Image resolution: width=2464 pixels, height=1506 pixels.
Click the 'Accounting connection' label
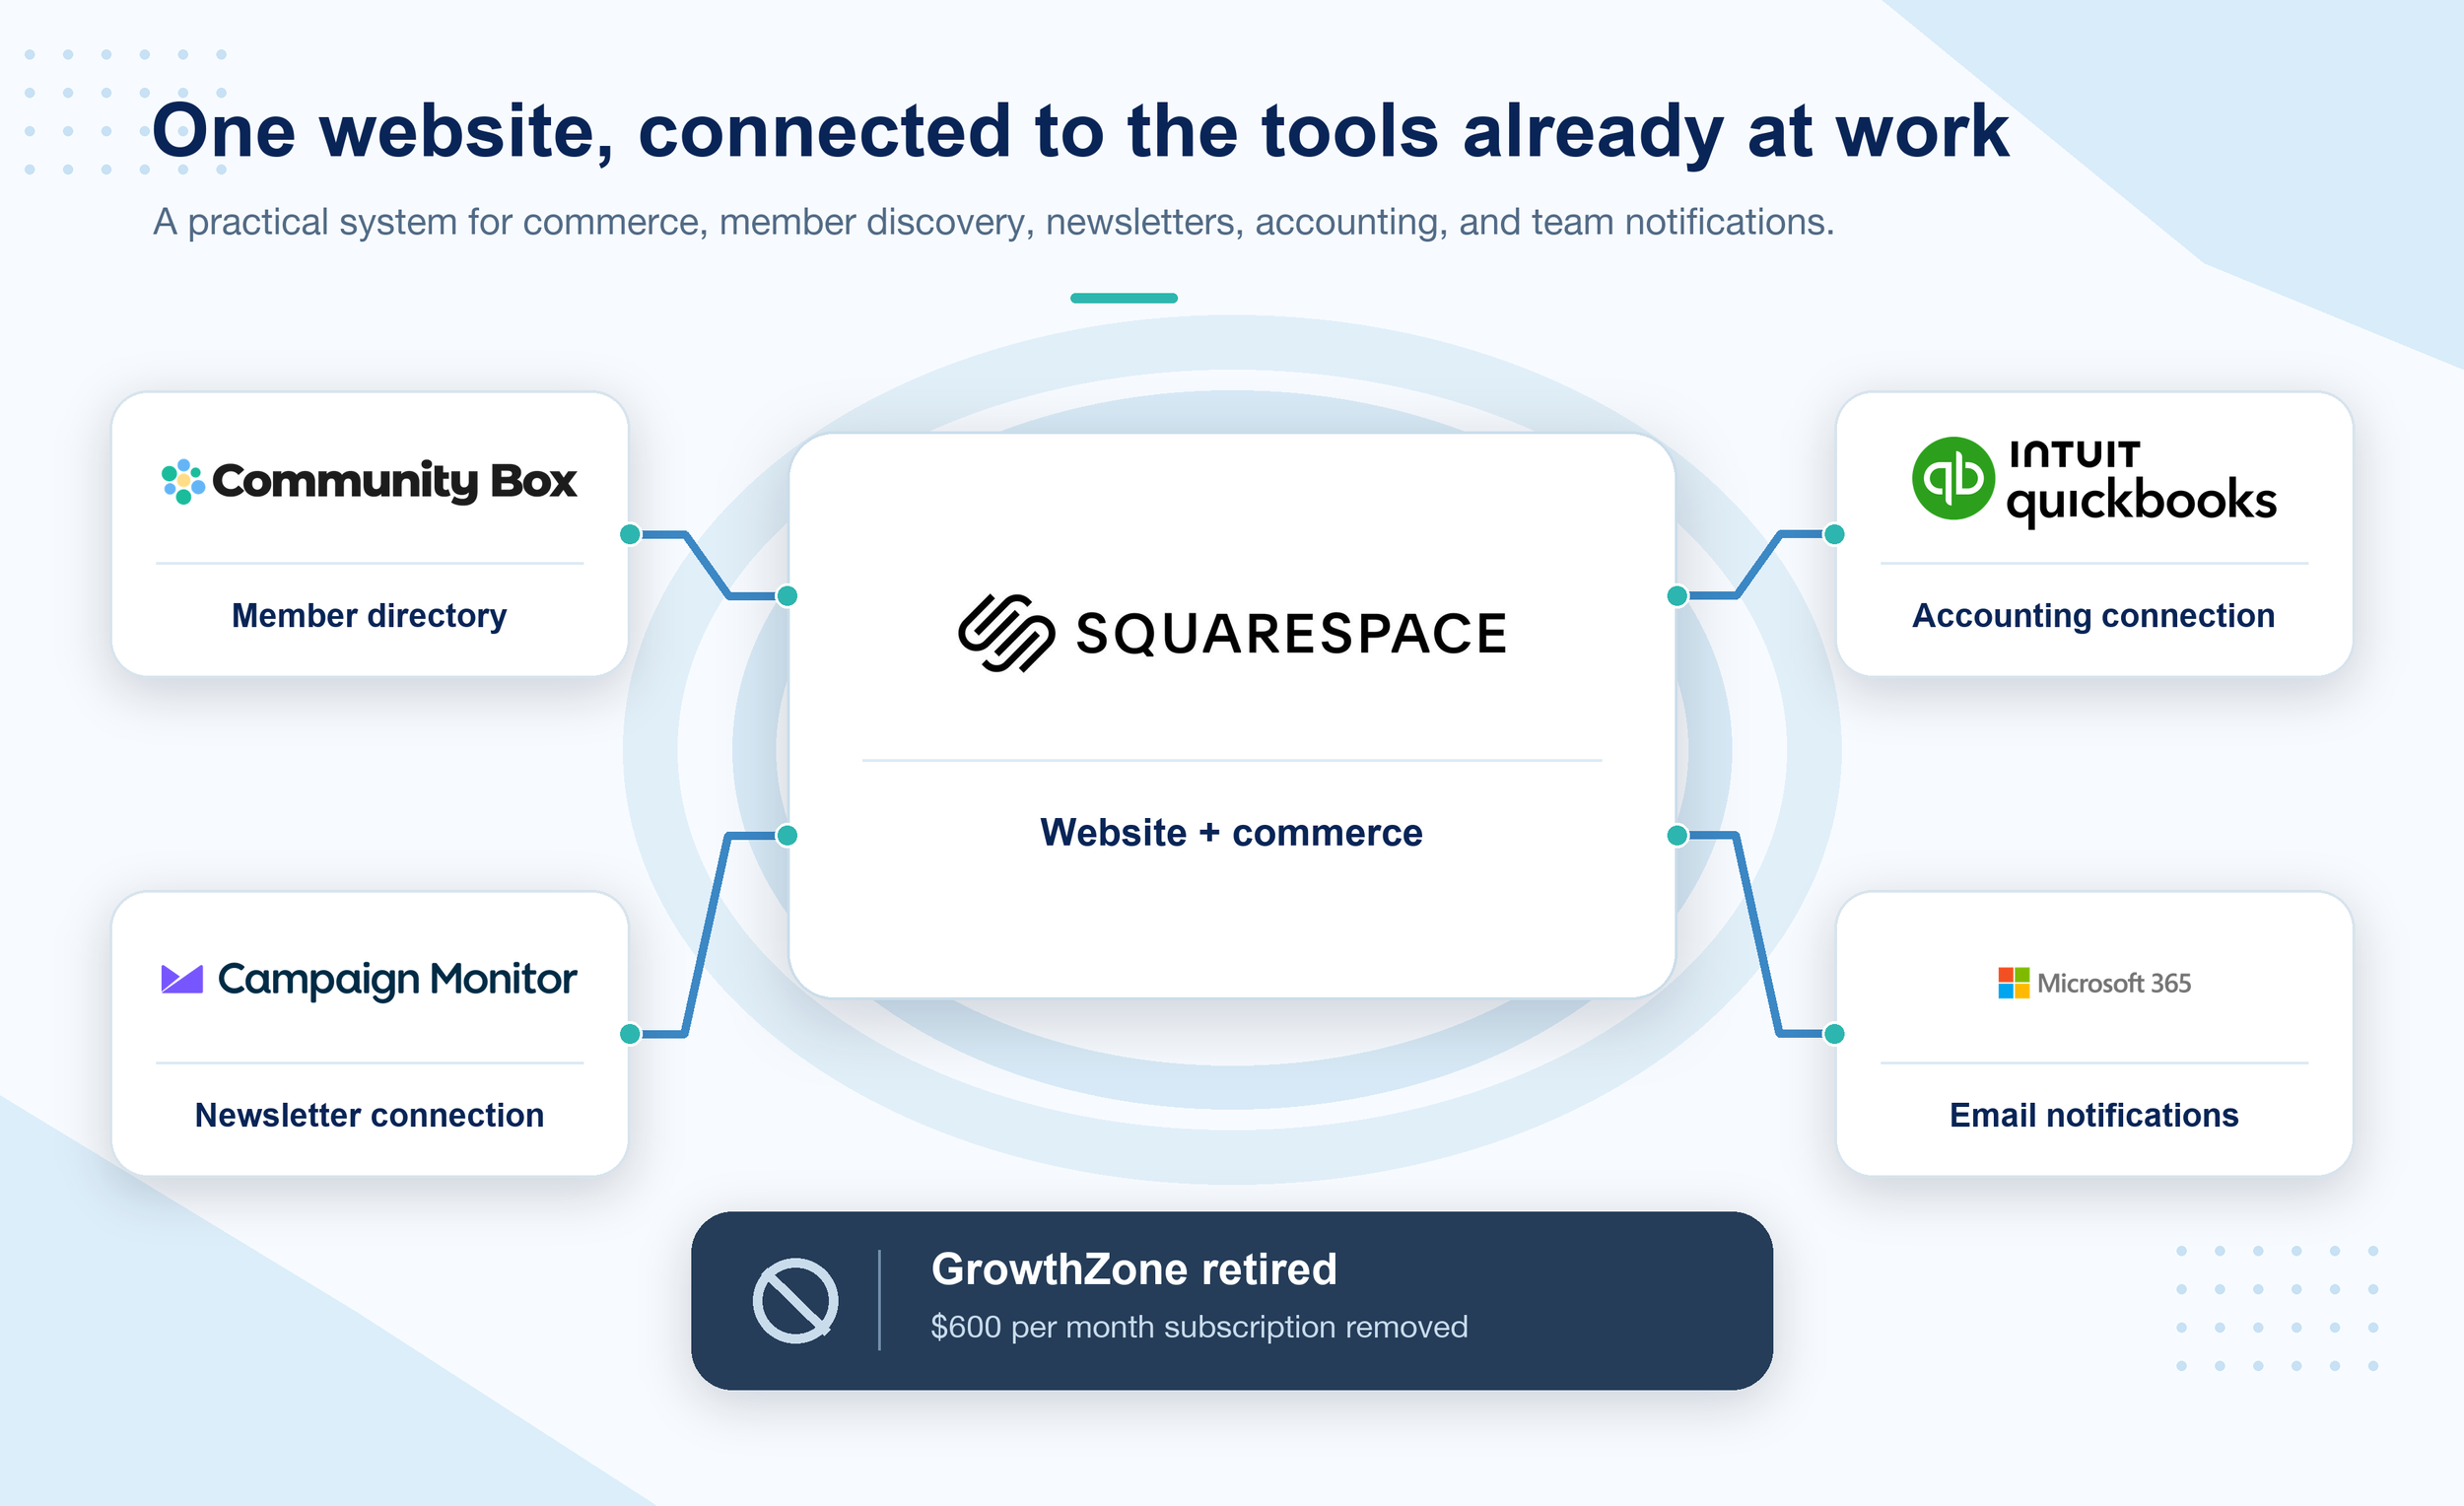[x=2093, y=616]
